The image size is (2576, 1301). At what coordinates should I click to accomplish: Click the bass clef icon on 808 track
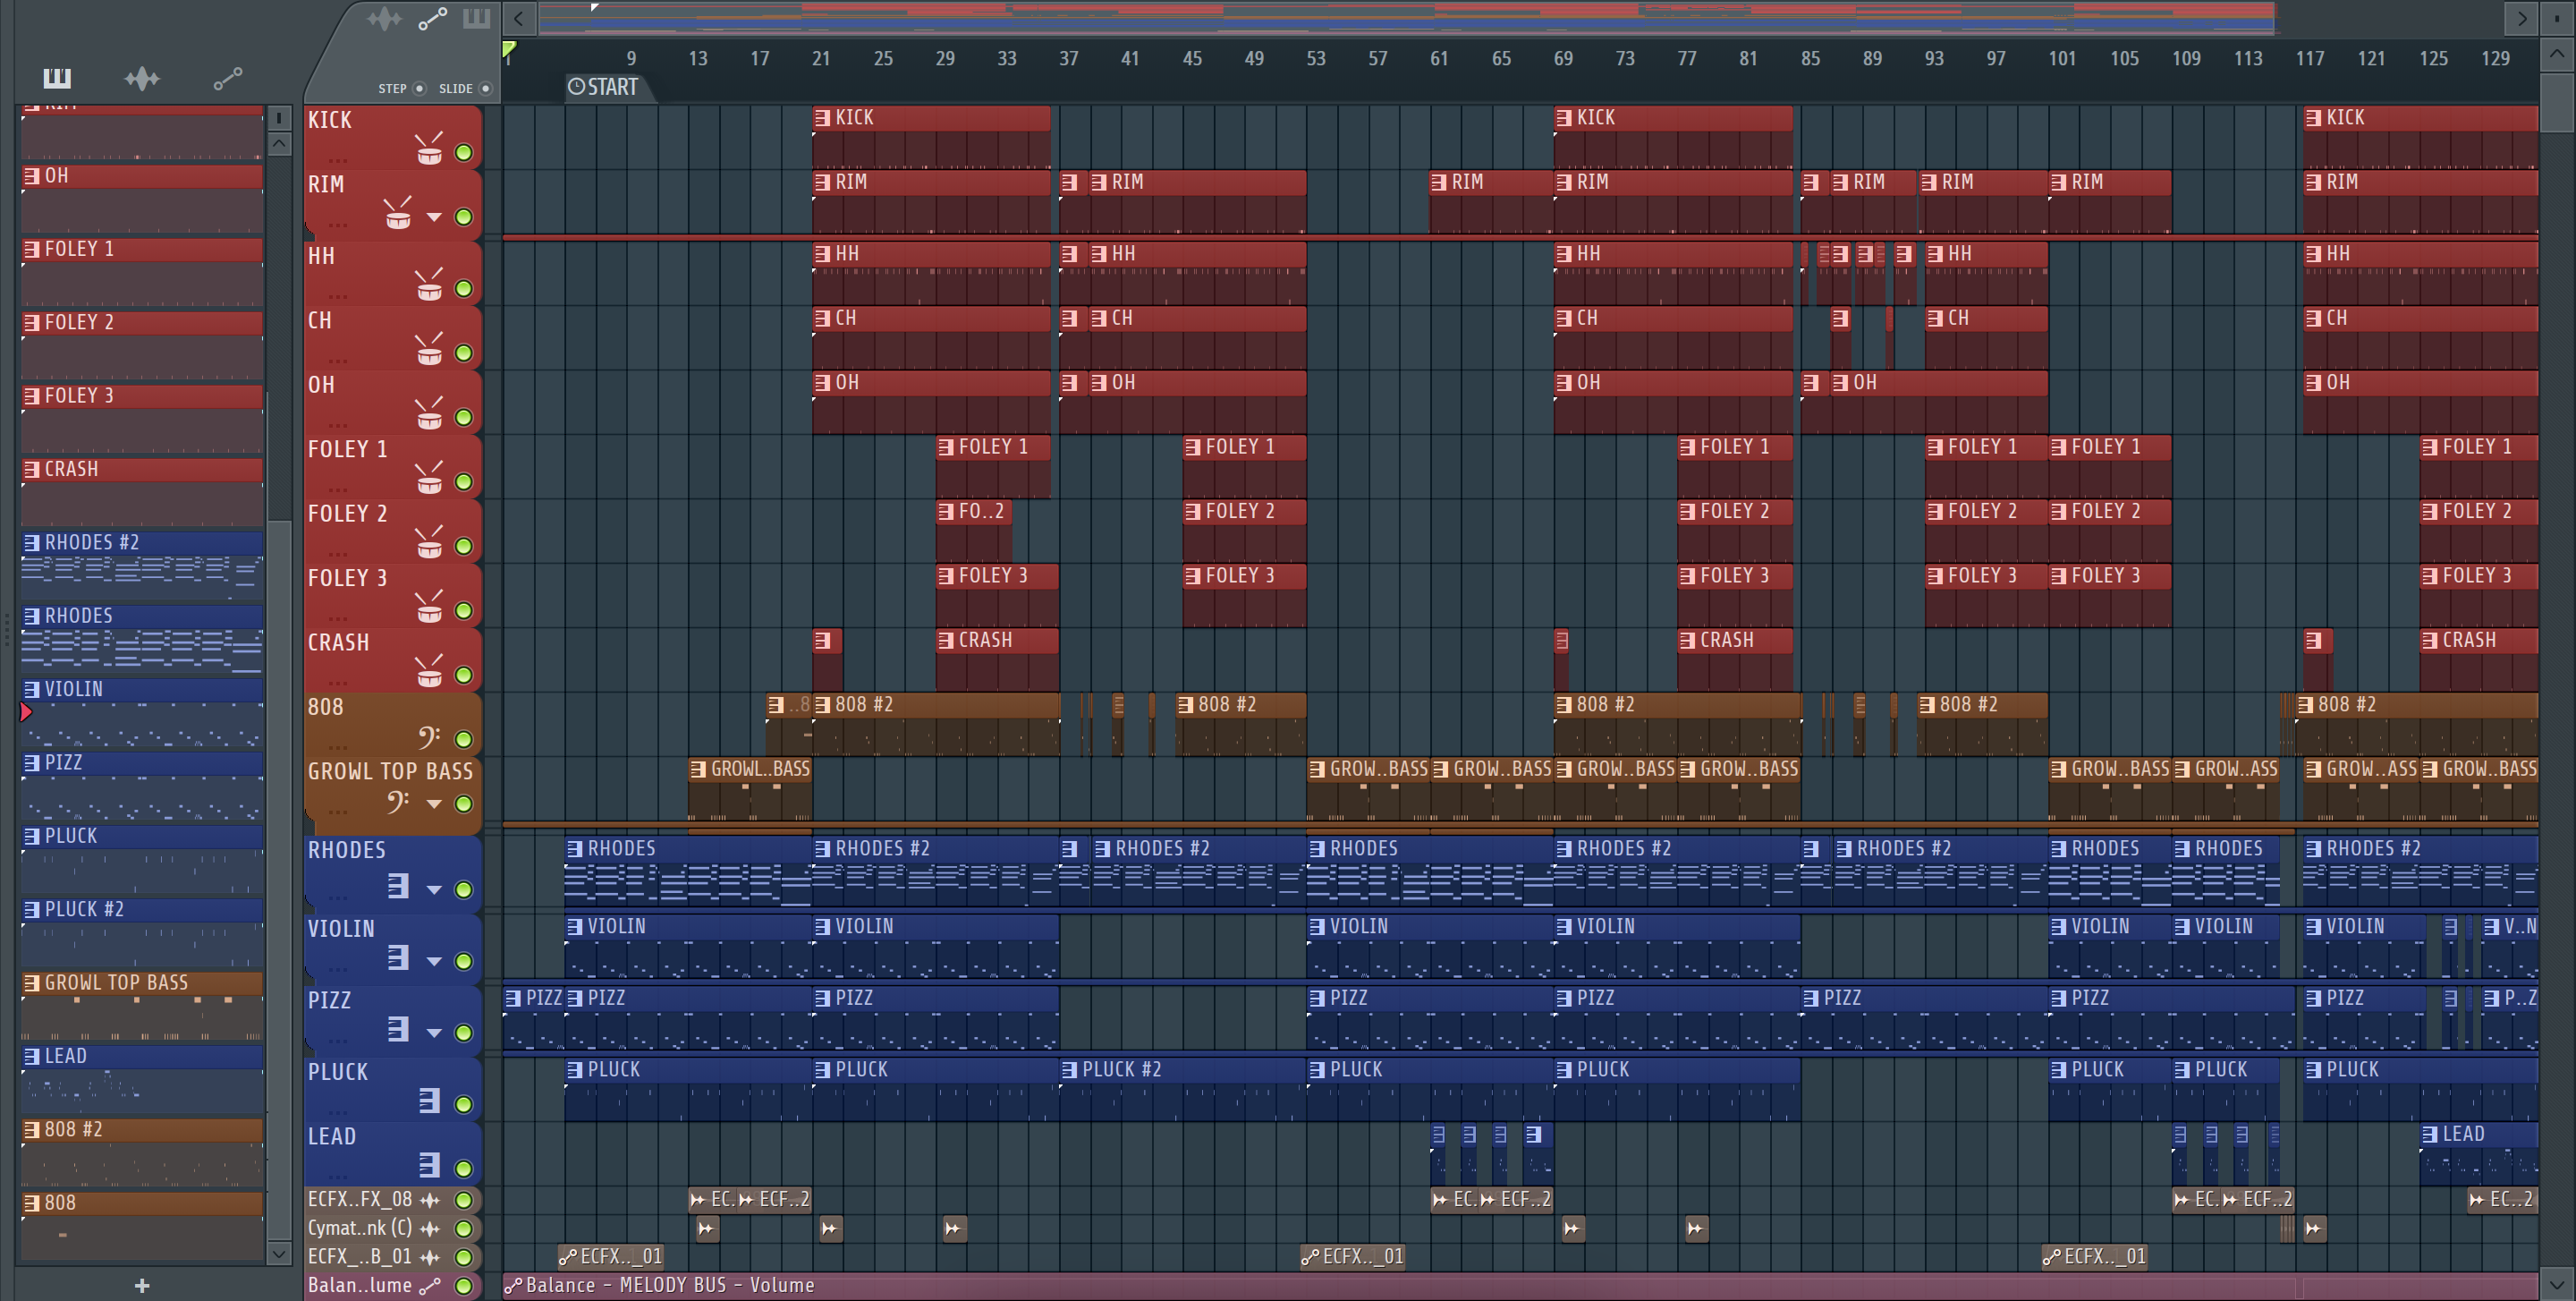tap(429, 738)
